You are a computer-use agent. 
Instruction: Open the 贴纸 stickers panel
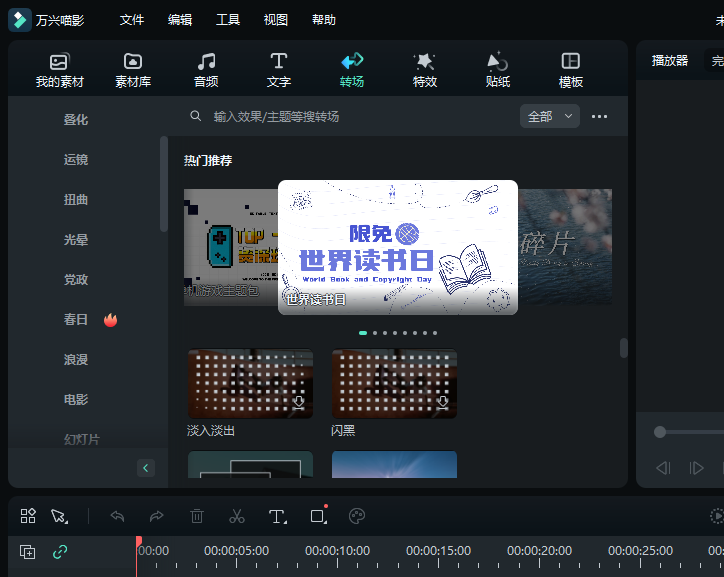point(498,70)
